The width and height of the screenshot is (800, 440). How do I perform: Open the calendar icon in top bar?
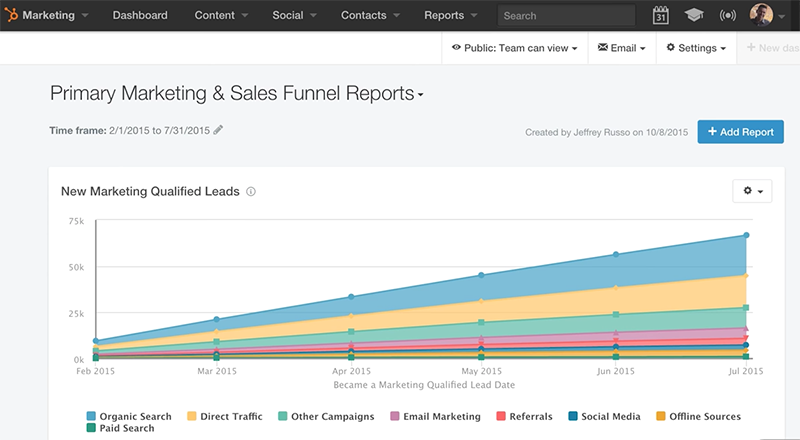click(x=660, y=16)
